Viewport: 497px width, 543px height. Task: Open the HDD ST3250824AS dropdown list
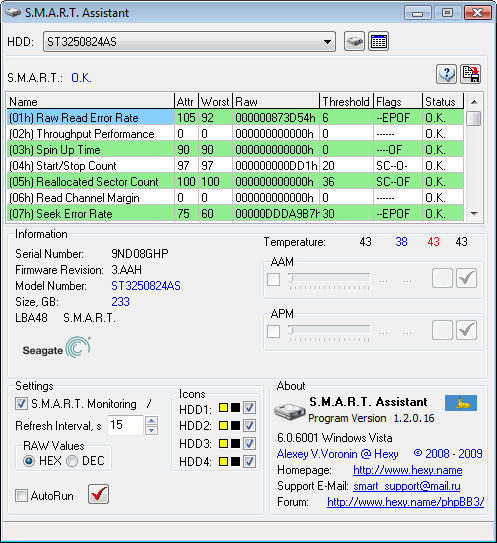coord(189,42)
